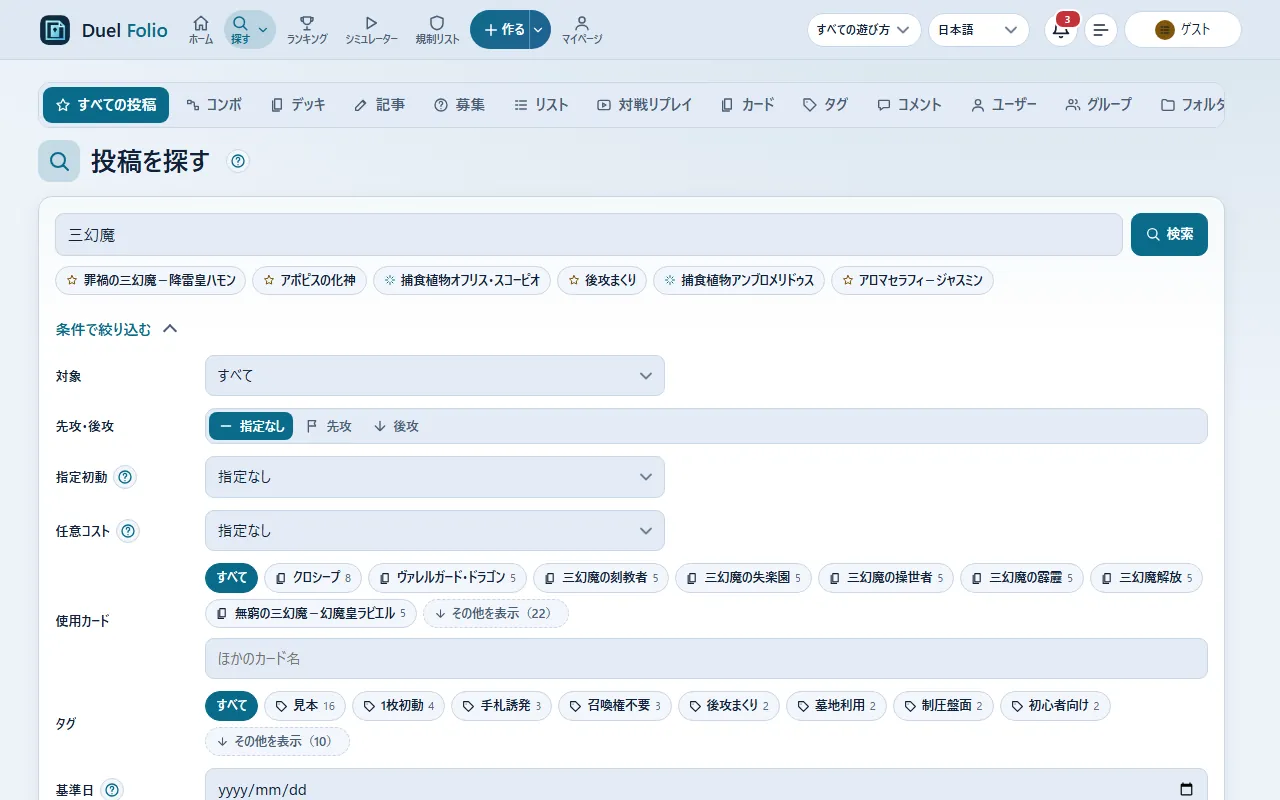Select suggestion アロマセラフィ－ジャスミン
The width and height of the screenshot is (1280, 800).
tap(912, 281)
